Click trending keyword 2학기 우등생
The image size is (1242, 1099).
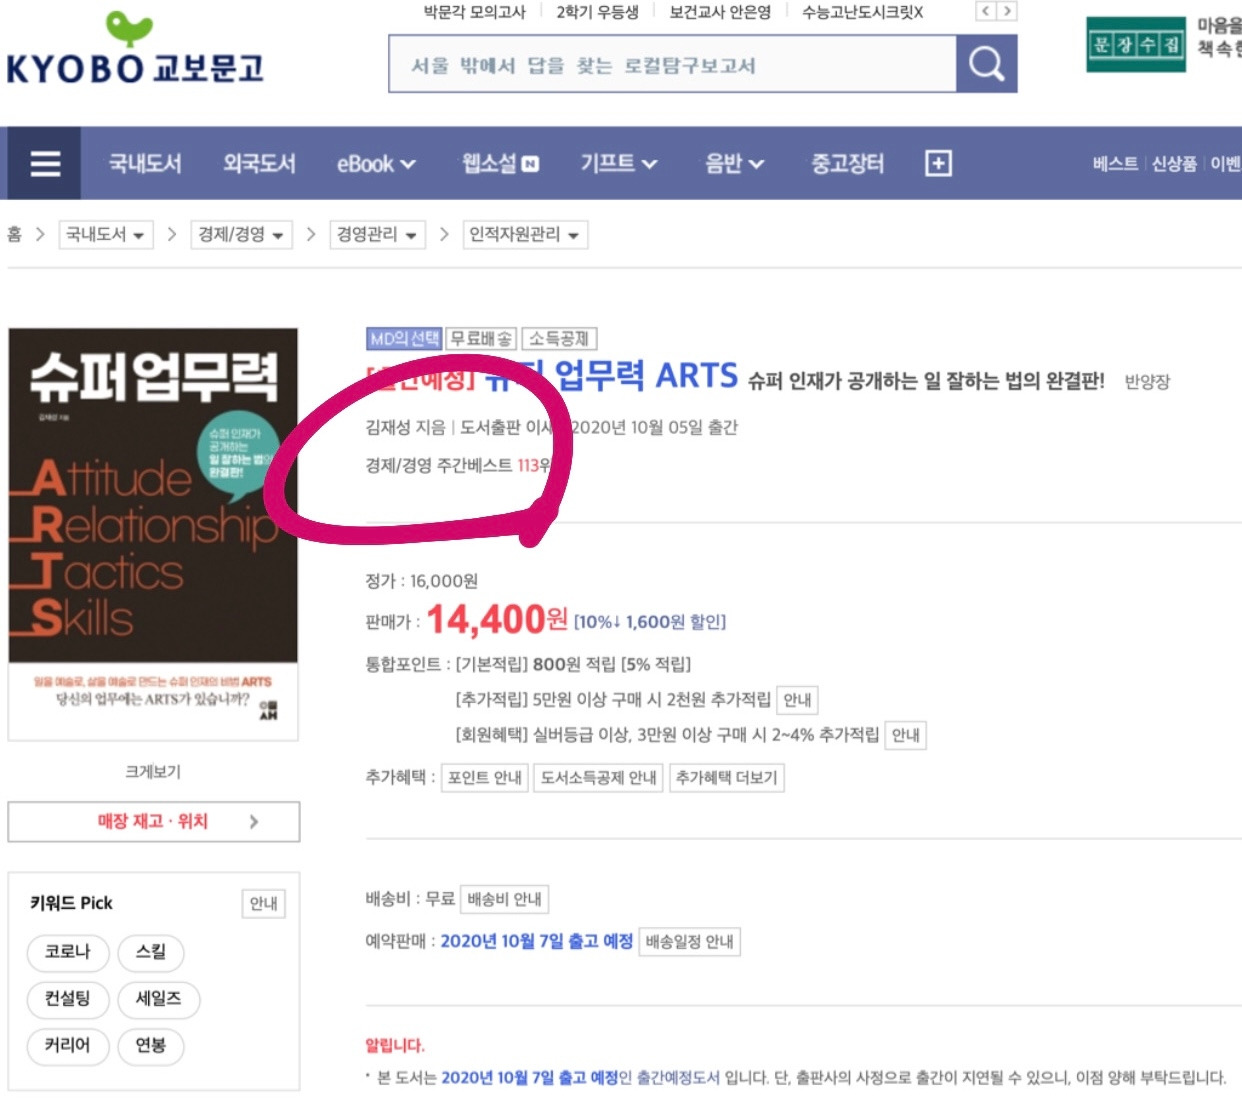click(x=597, y=12)
